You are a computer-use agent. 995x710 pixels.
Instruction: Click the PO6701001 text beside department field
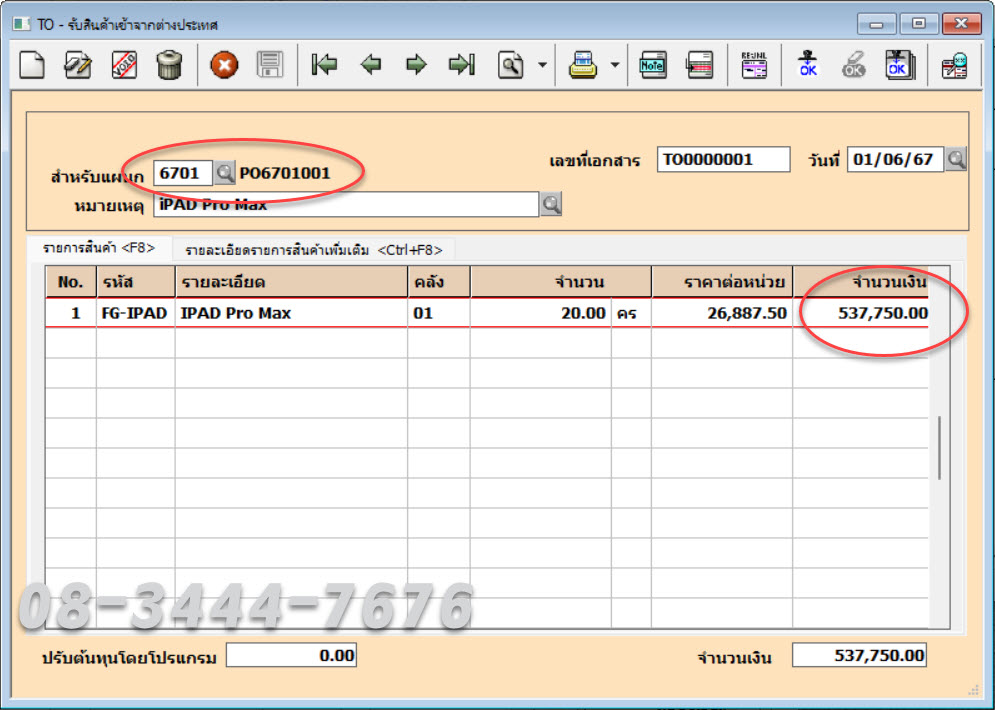pos(285,173)
